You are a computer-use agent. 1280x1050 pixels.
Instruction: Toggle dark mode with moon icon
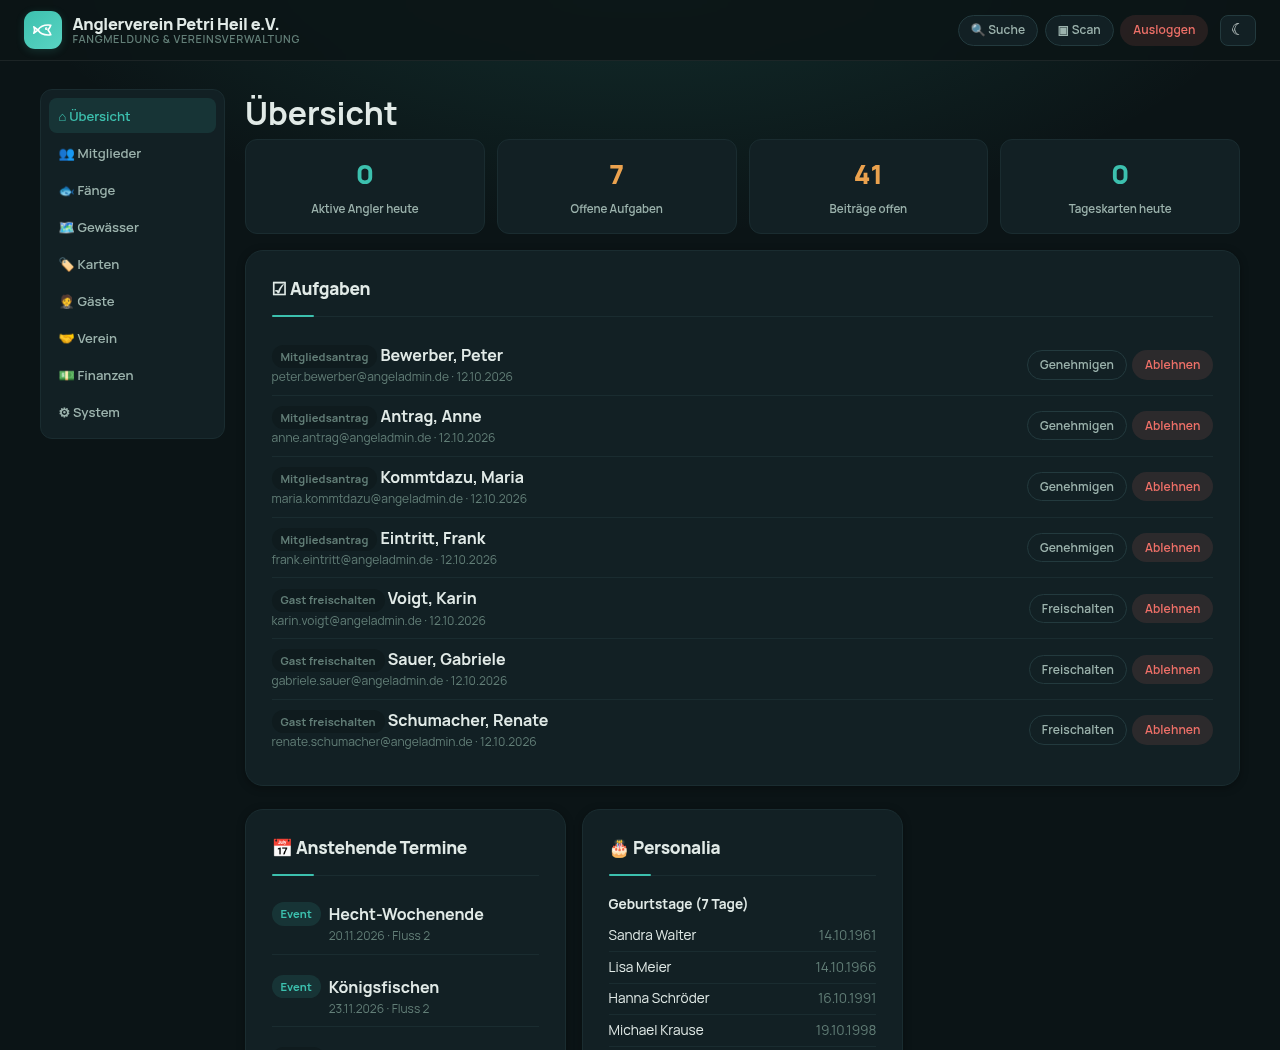[1237, 30]
